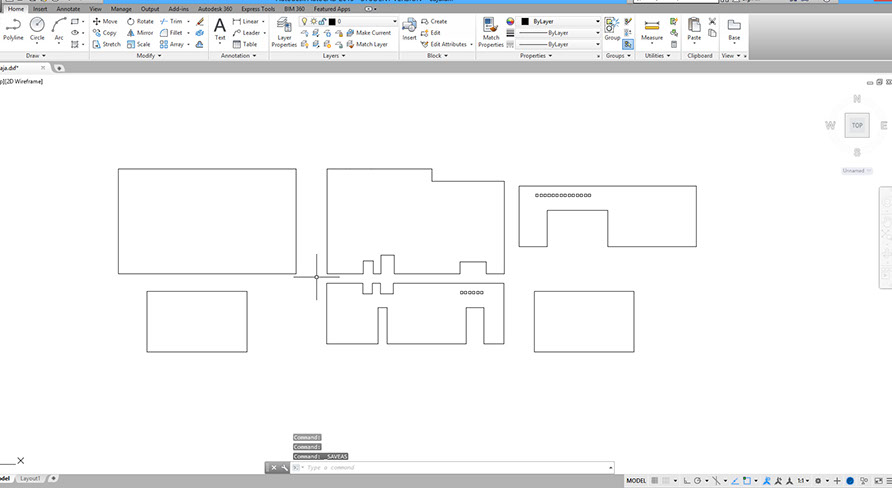Click TOP face of ViewCube
892x488 pixels.
857,125
